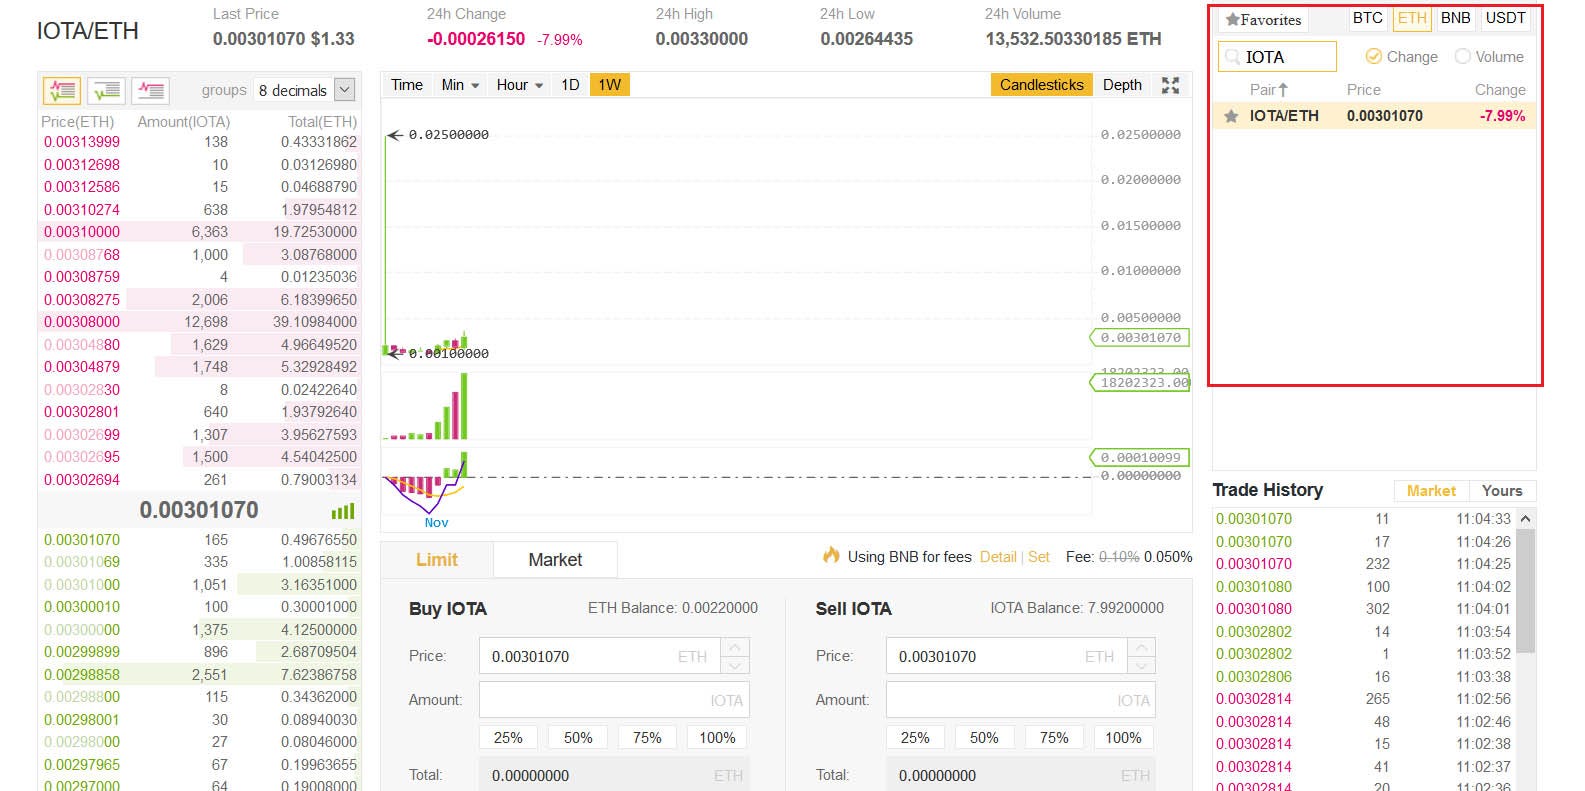Click the trade history entry at 11:04:33

1363,519
